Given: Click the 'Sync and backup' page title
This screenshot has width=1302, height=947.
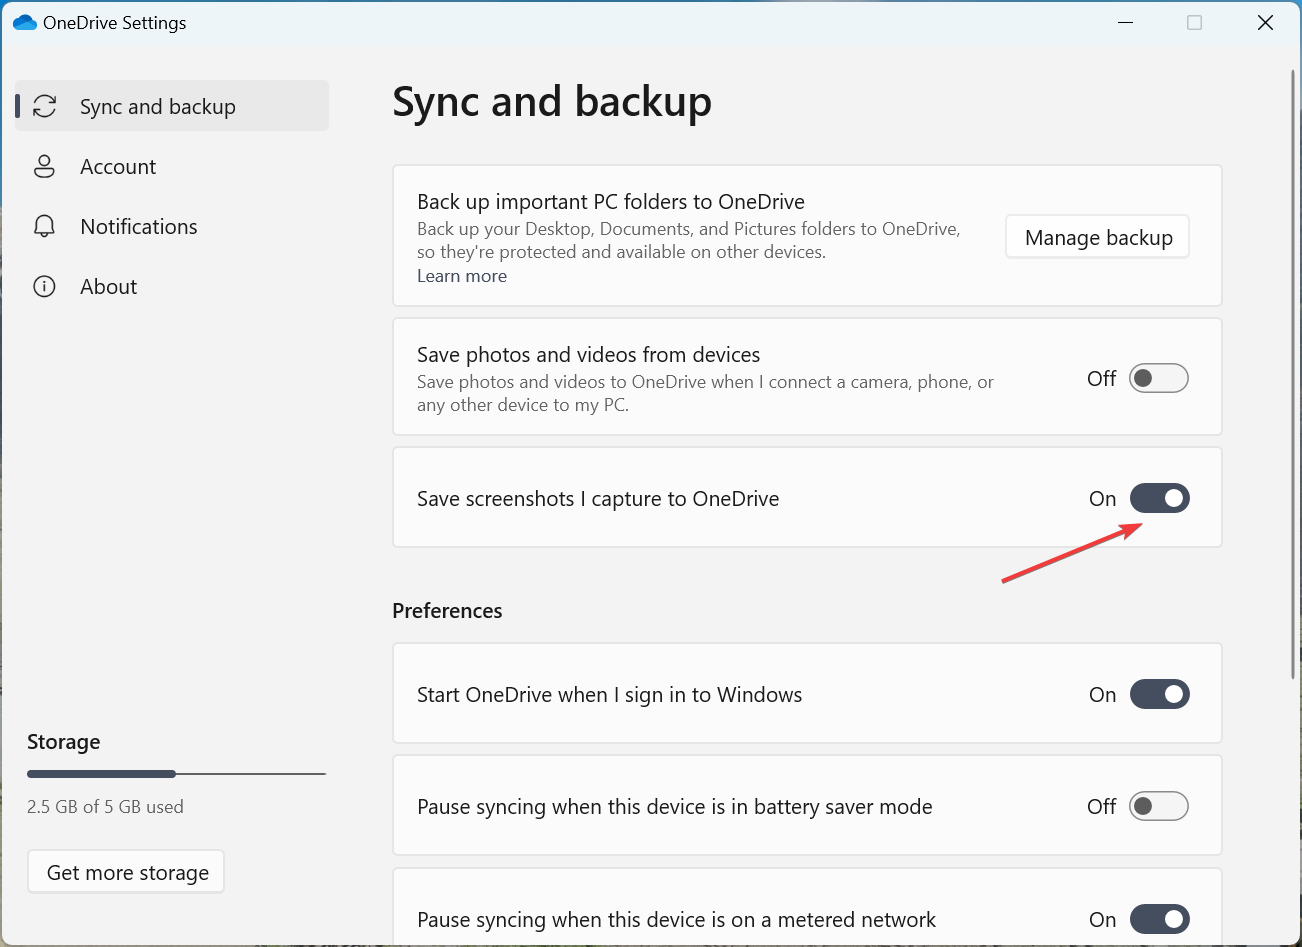Looking at the screenshot, I should (552, 102).
